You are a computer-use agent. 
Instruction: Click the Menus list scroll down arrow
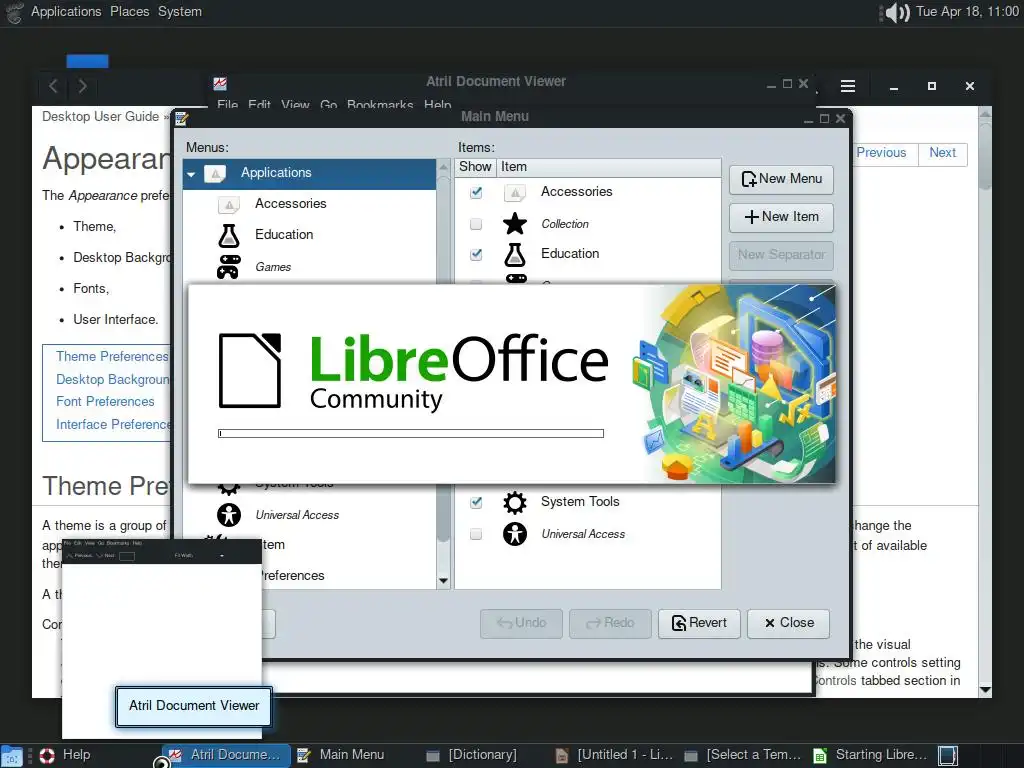click(x=443, y=581)
